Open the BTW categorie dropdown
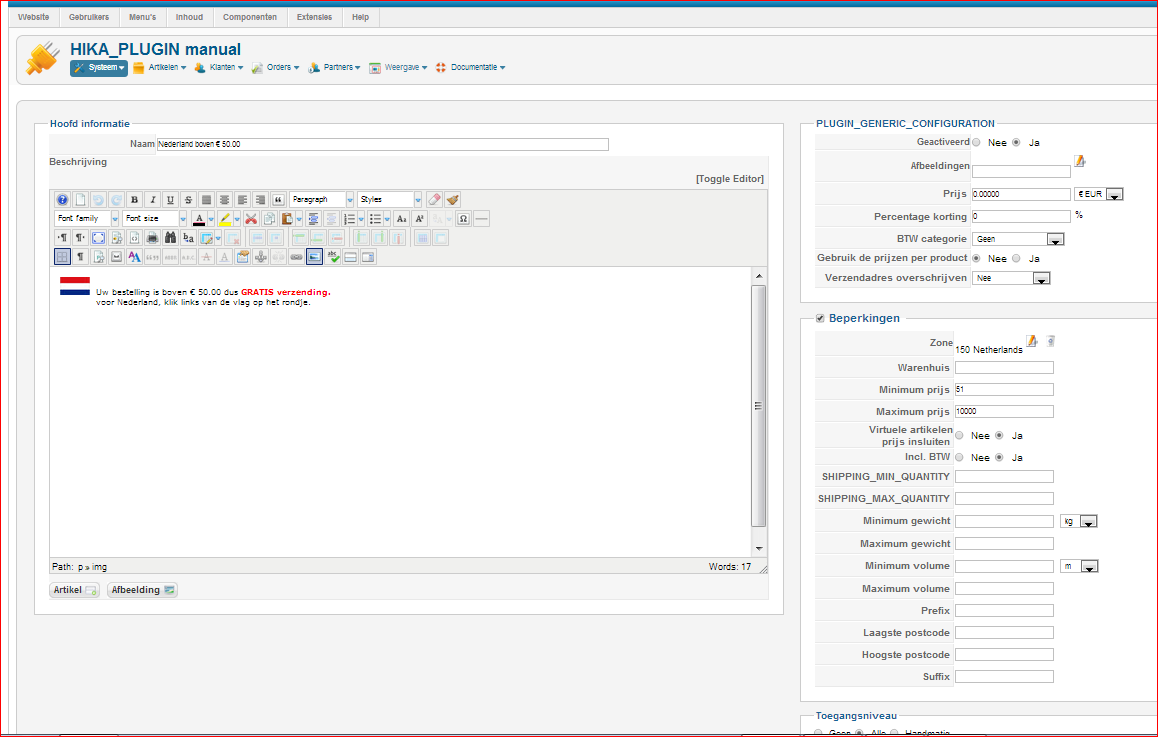1158x737 pixels. [x=1054, y=240]
